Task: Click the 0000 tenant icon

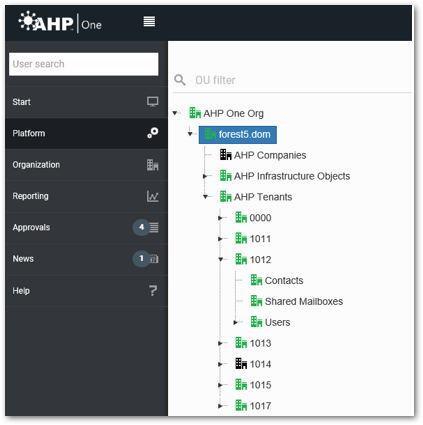Action: tap(241, 217)
